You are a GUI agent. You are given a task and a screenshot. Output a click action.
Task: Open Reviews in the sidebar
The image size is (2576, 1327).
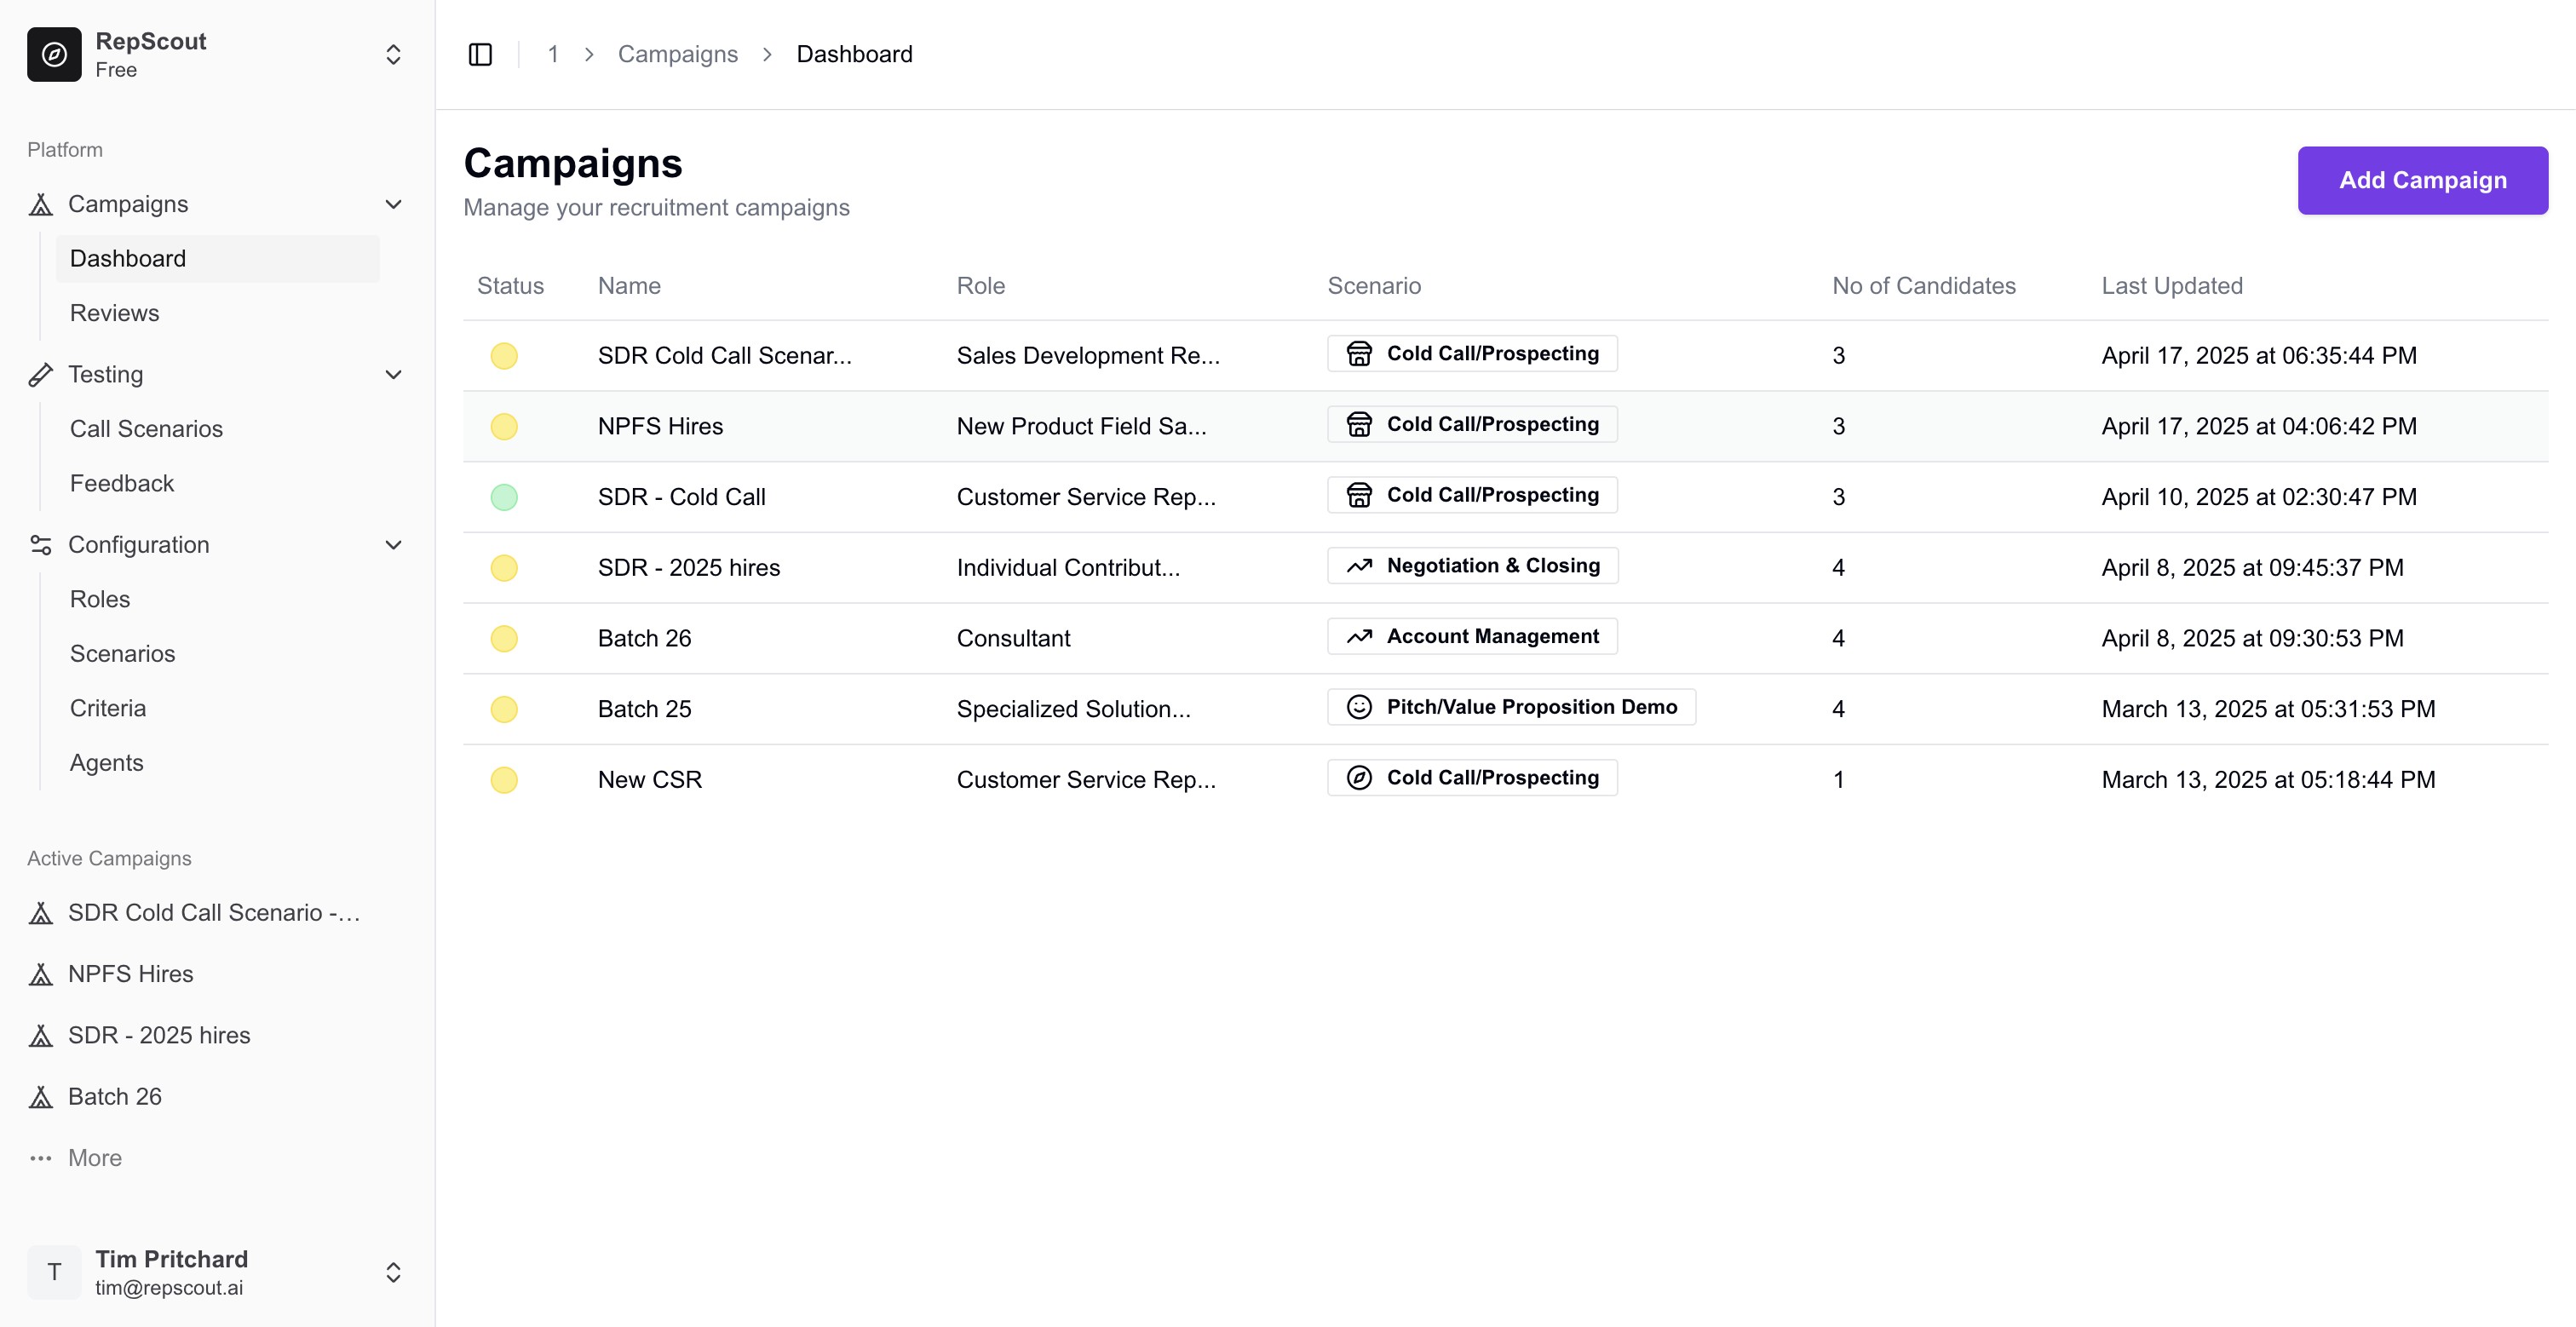point(114,313)
